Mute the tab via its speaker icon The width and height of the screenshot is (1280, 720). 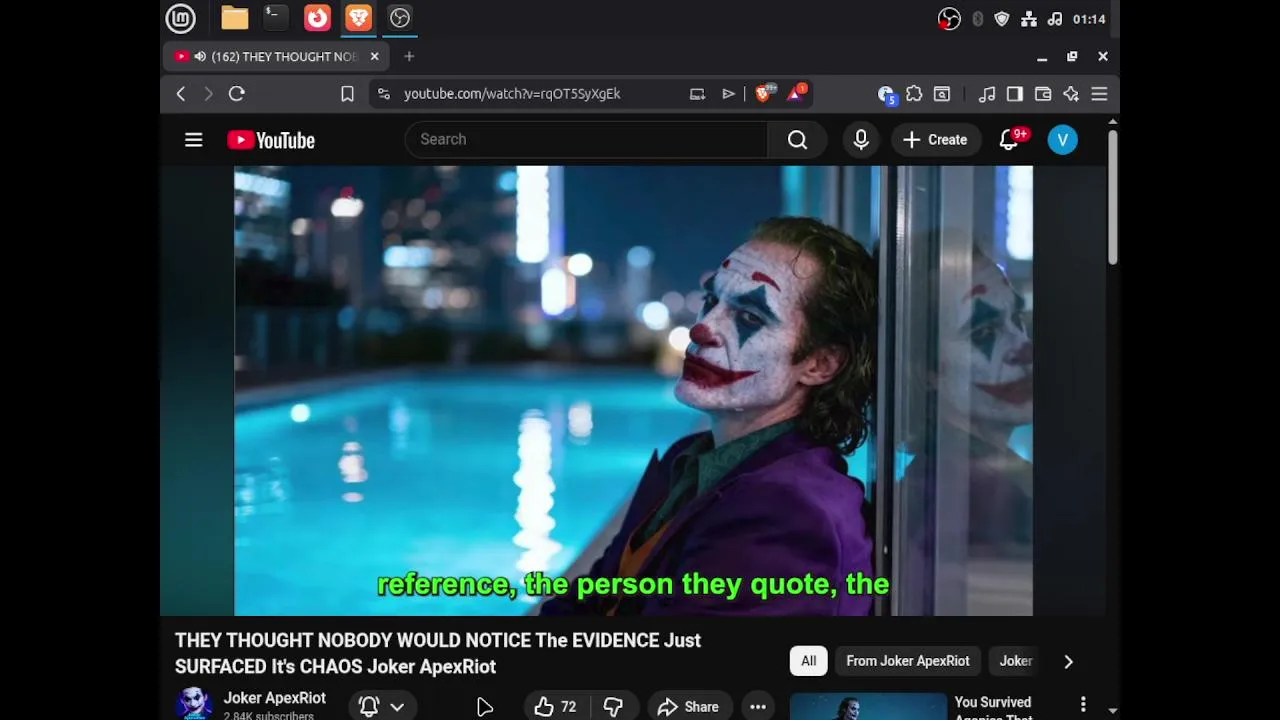pyautogui.click(x=200, y=57)
